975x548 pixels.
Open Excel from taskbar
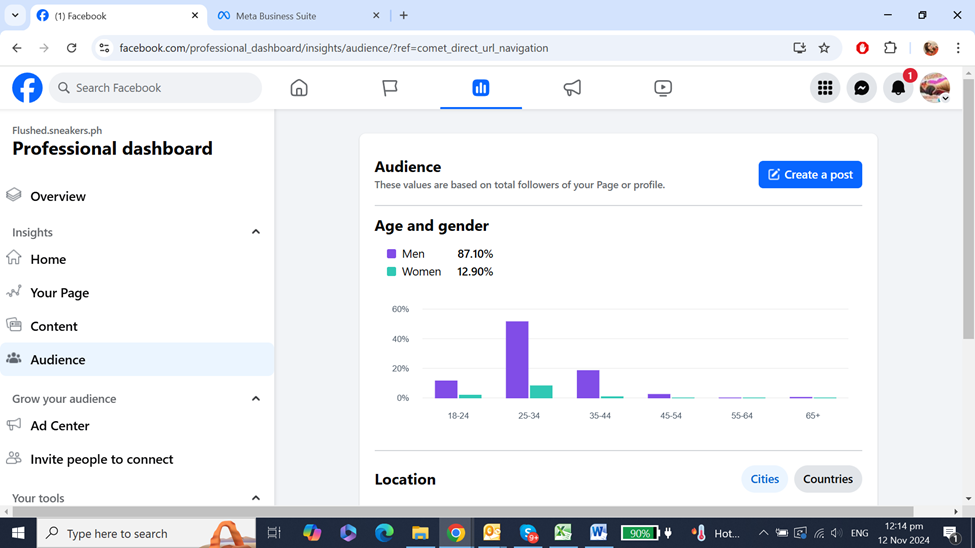[x=563, y=533]
